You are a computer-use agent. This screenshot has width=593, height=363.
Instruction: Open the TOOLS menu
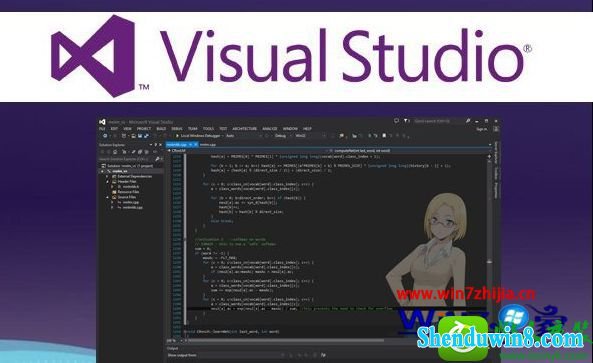pos(208,129)
